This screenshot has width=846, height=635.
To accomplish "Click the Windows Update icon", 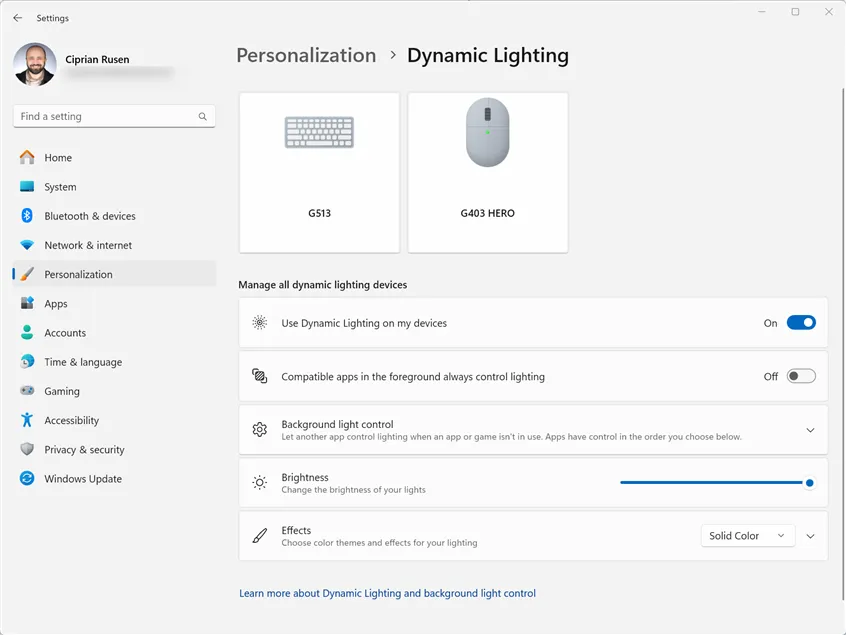I will [x=27, y=479].
